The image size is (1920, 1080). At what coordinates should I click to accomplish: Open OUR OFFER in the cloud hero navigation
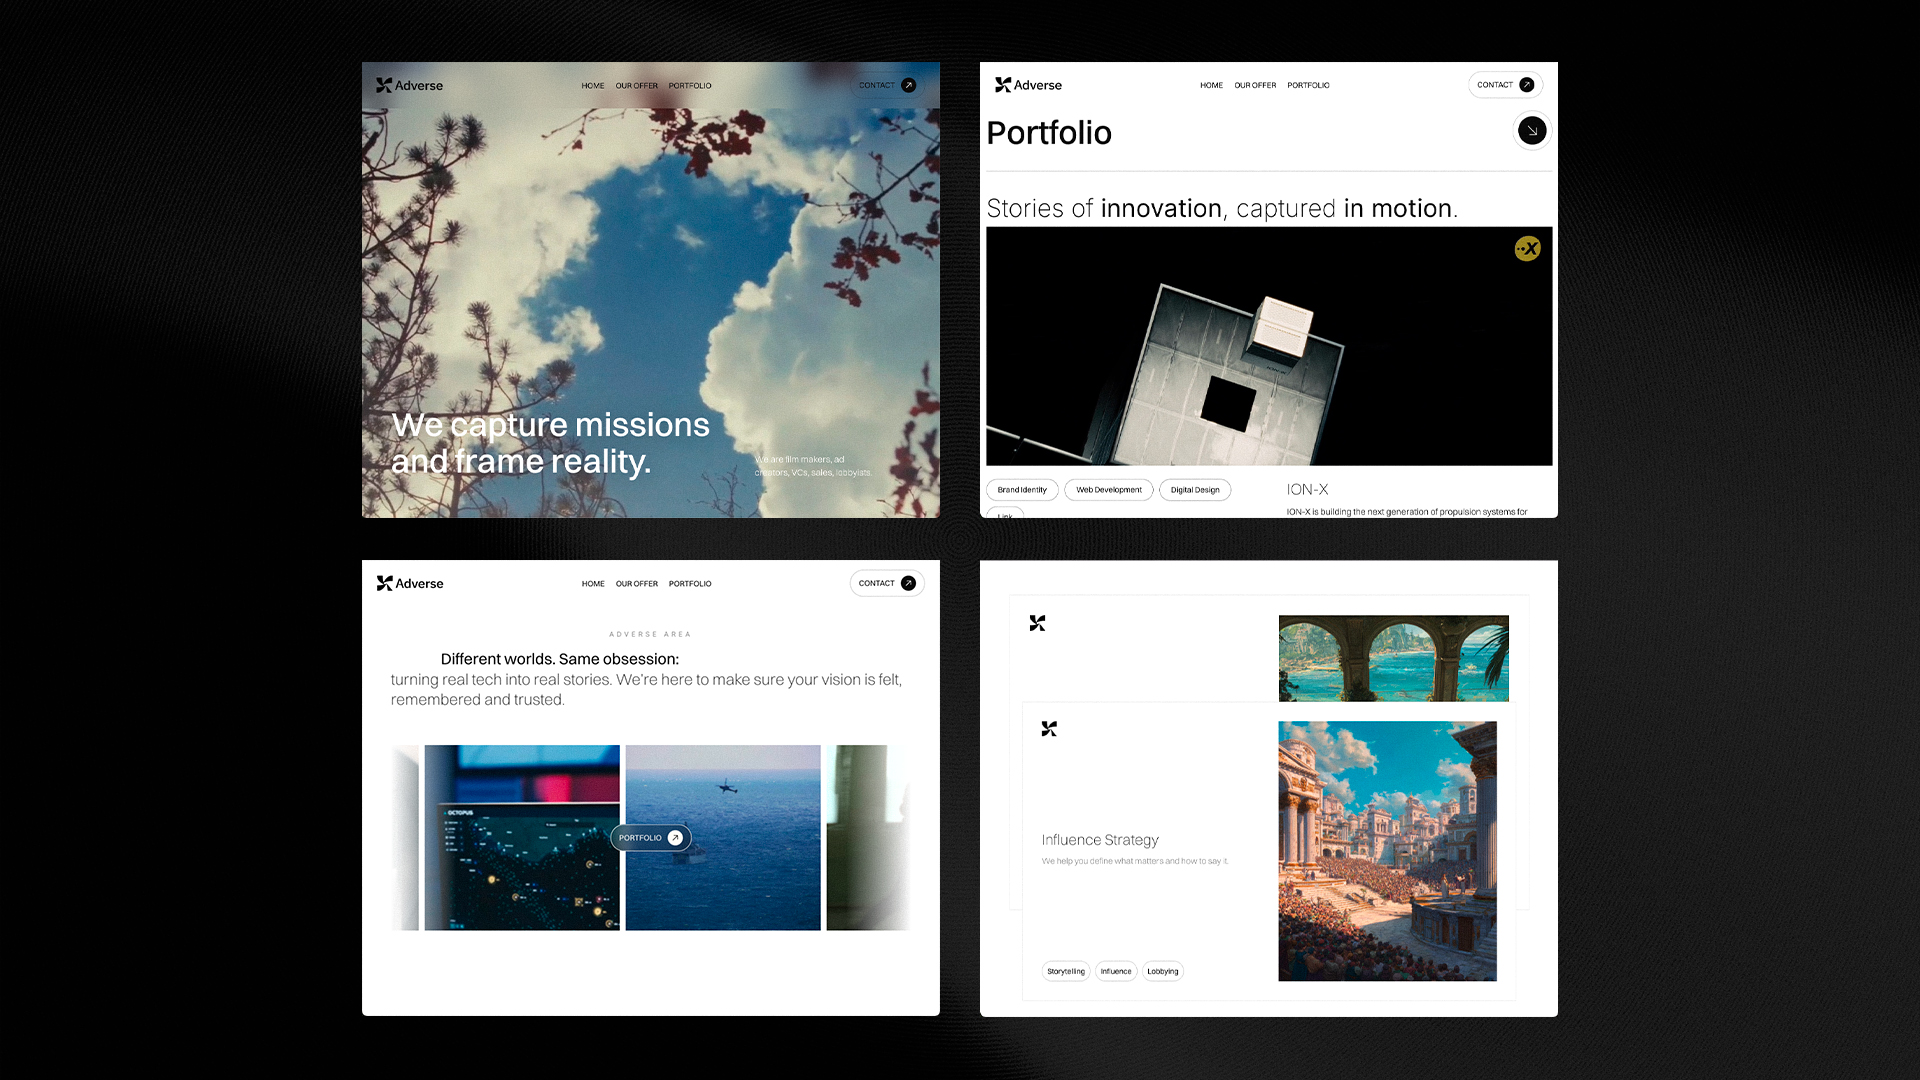[636, 86]
